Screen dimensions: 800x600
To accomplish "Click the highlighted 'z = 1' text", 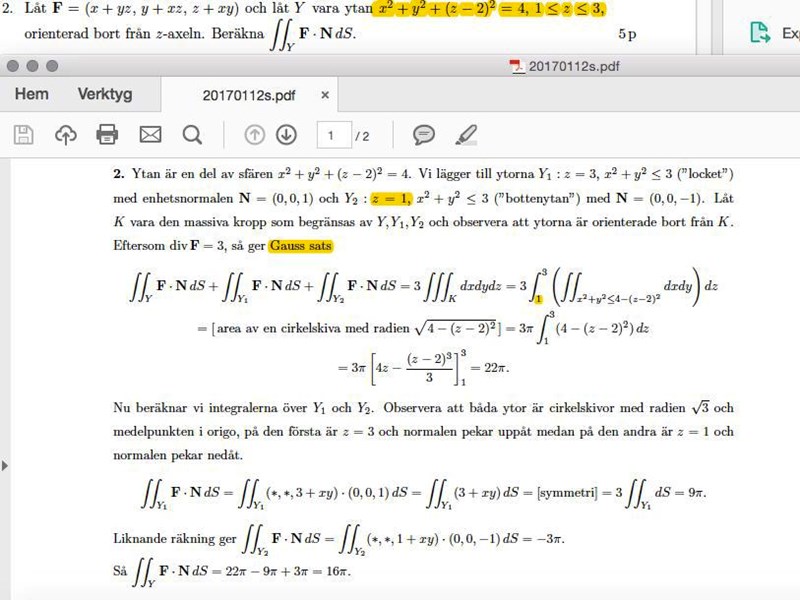I will (x=389, y=199).
